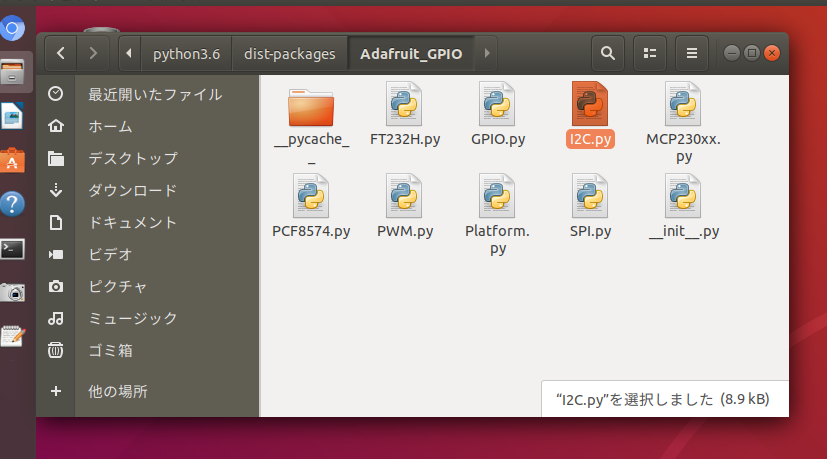The height and width of the screenshot is (459, 827).
Task: Click the video camera icon in sidebar
Action: [55, 255]
